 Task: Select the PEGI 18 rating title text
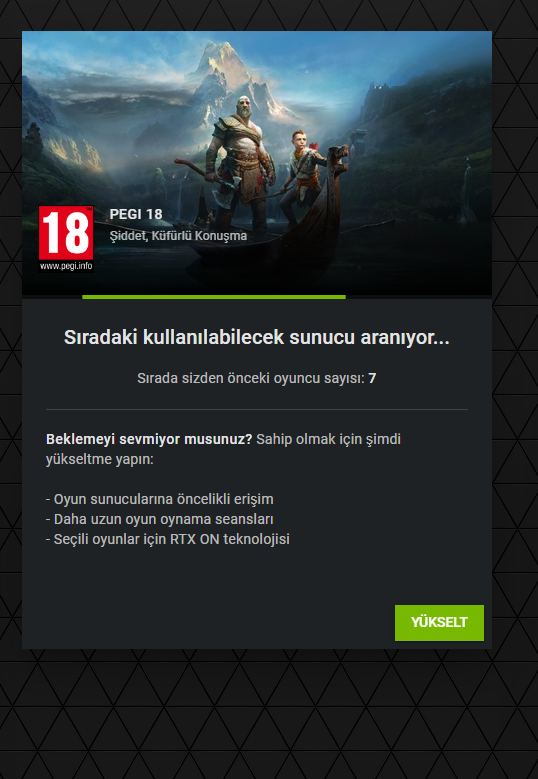pos(136,214)
